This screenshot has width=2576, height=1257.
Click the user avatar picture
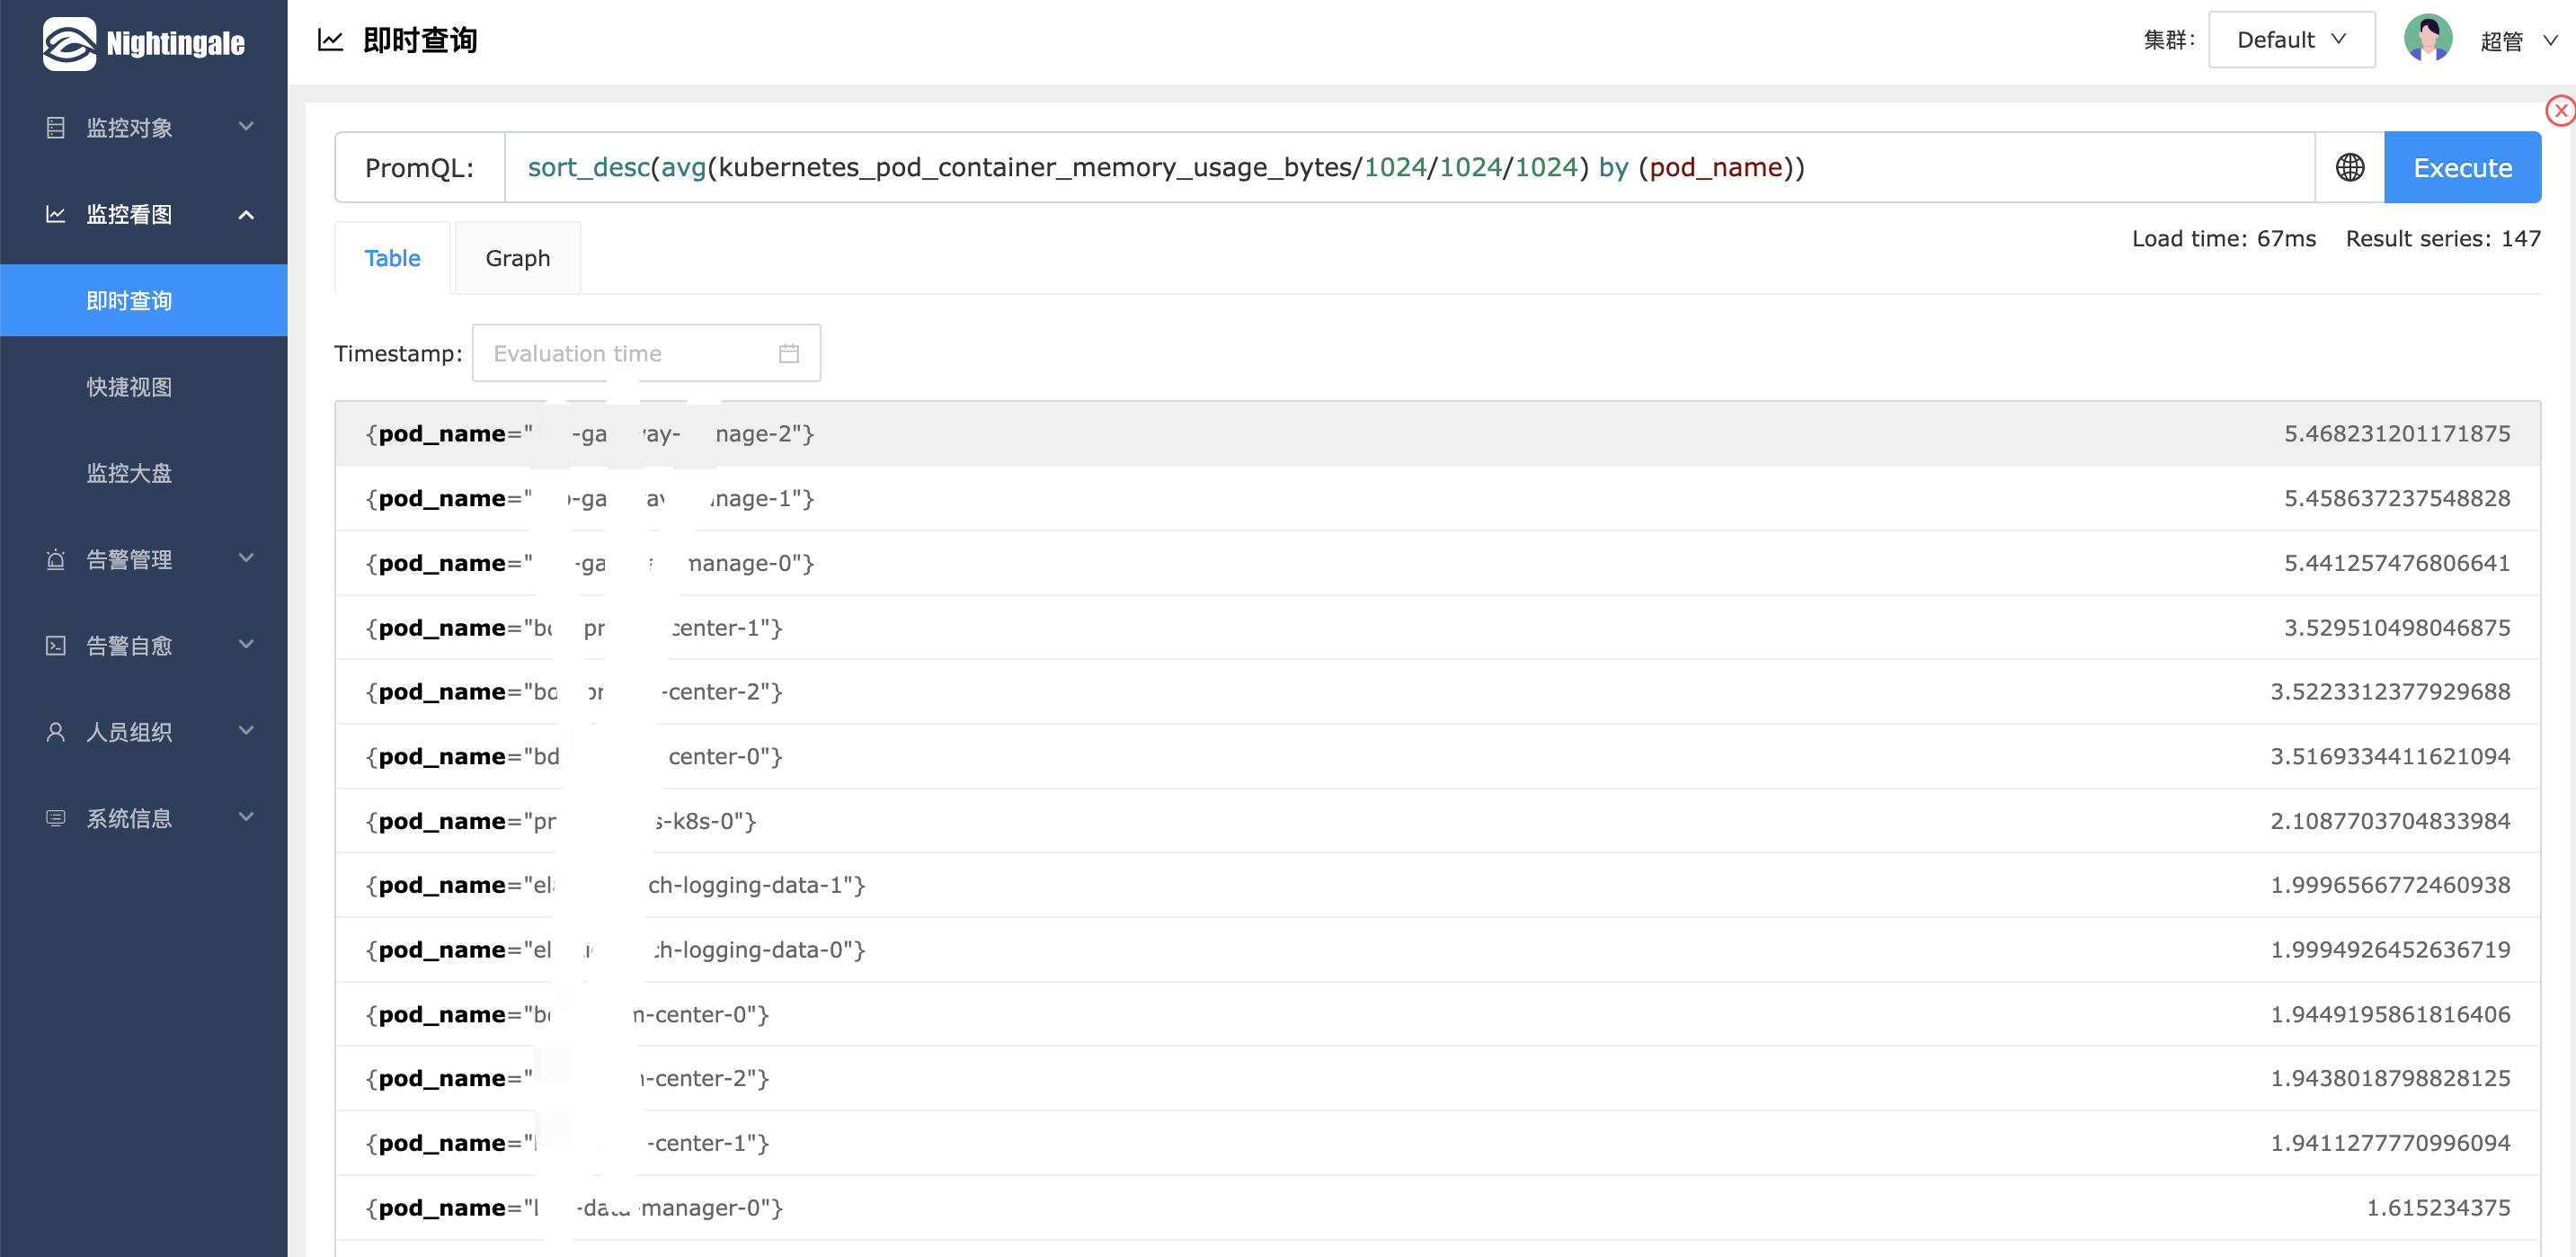[2427, 40]
